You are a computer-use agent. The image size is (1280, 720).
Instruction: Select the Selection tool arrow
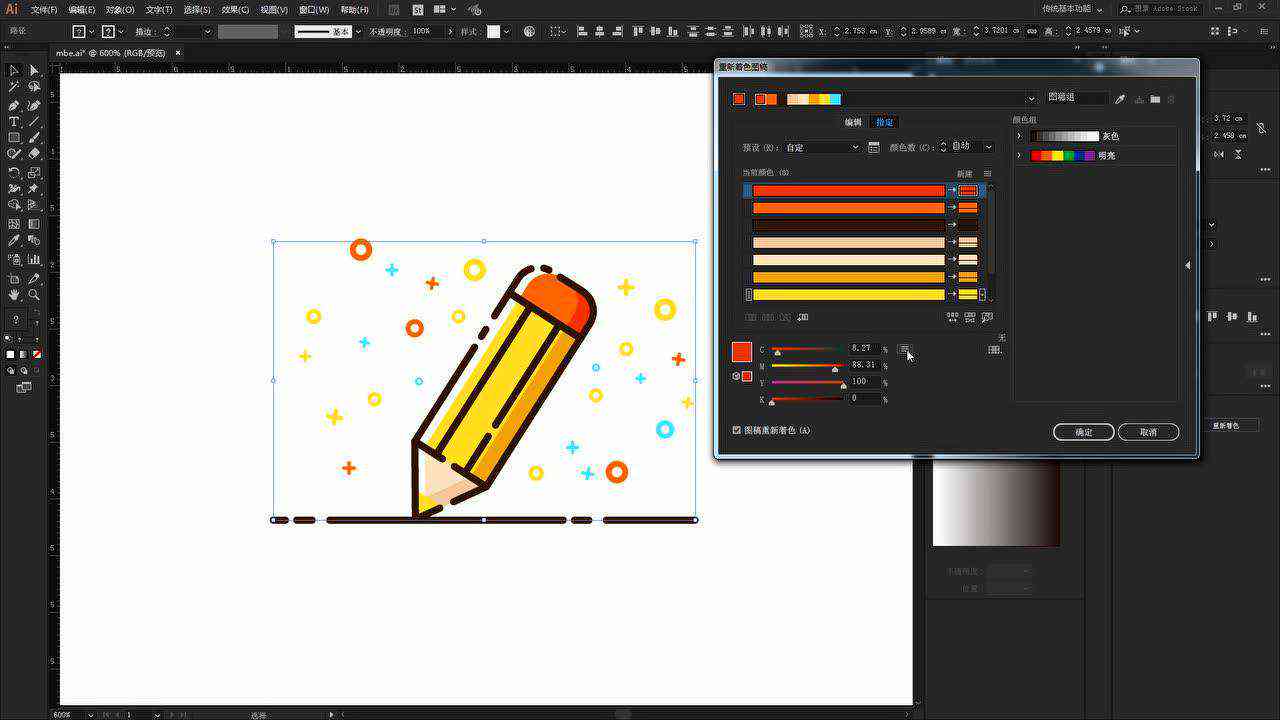pyautogui.click(x=14, y=70)
